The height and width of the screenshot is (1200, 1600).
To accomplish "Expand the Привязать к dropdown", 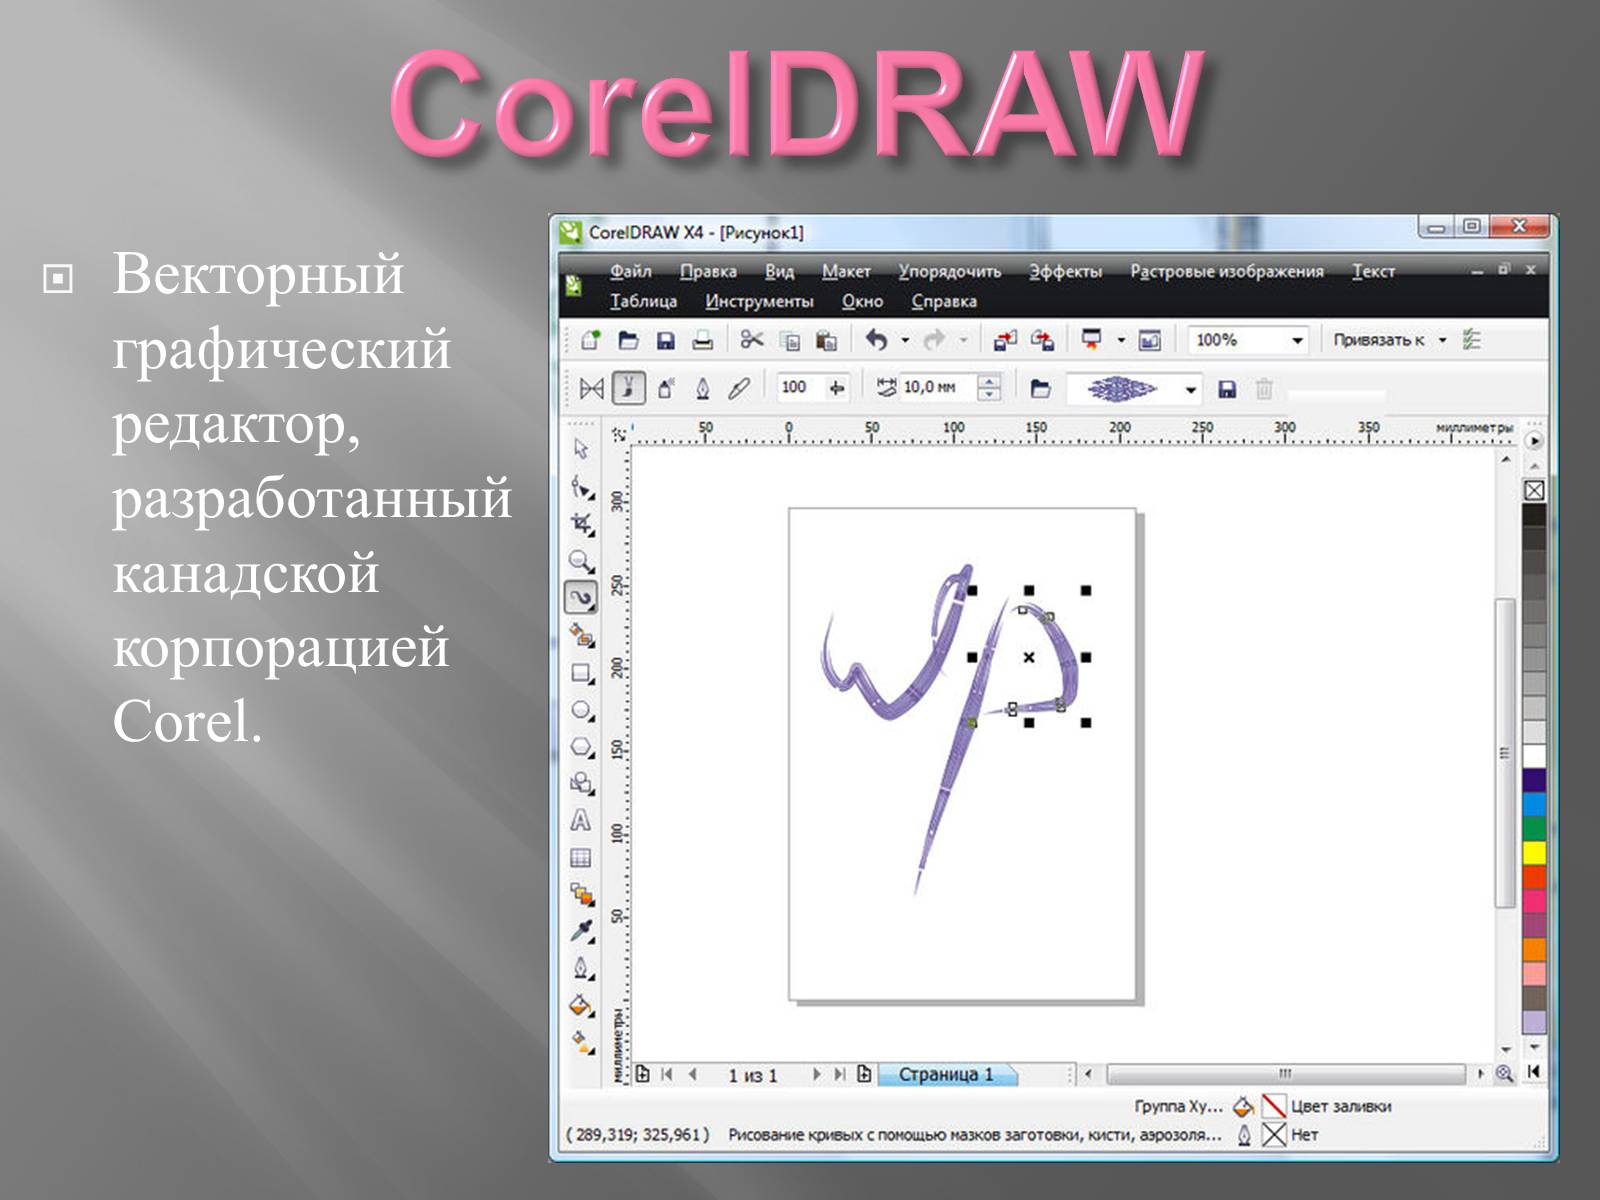I will (x=1442, y=341).
